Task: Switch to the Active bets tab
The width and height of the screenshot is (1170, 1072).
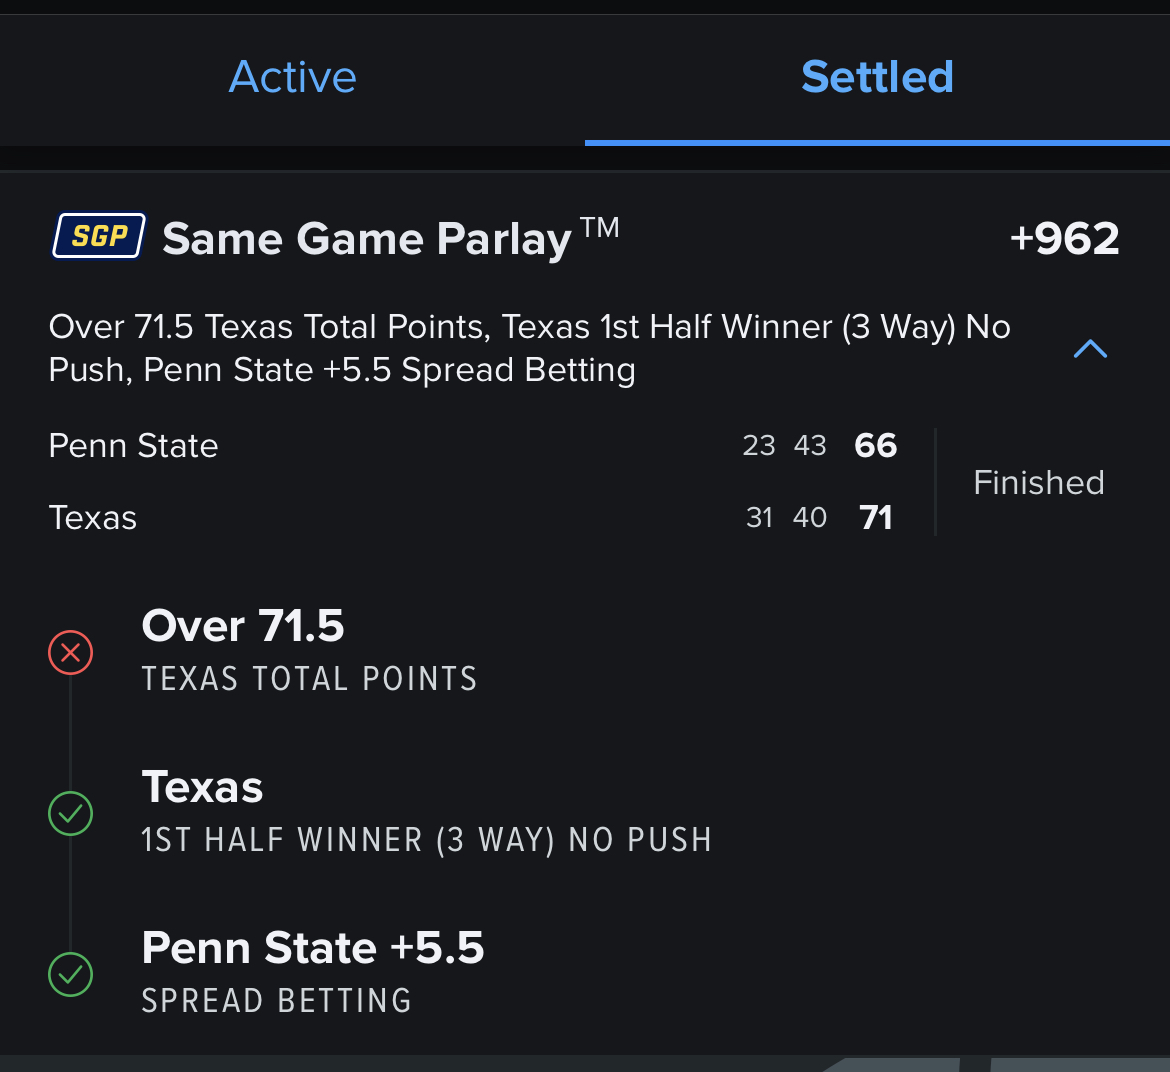Action: pos(292,77)
